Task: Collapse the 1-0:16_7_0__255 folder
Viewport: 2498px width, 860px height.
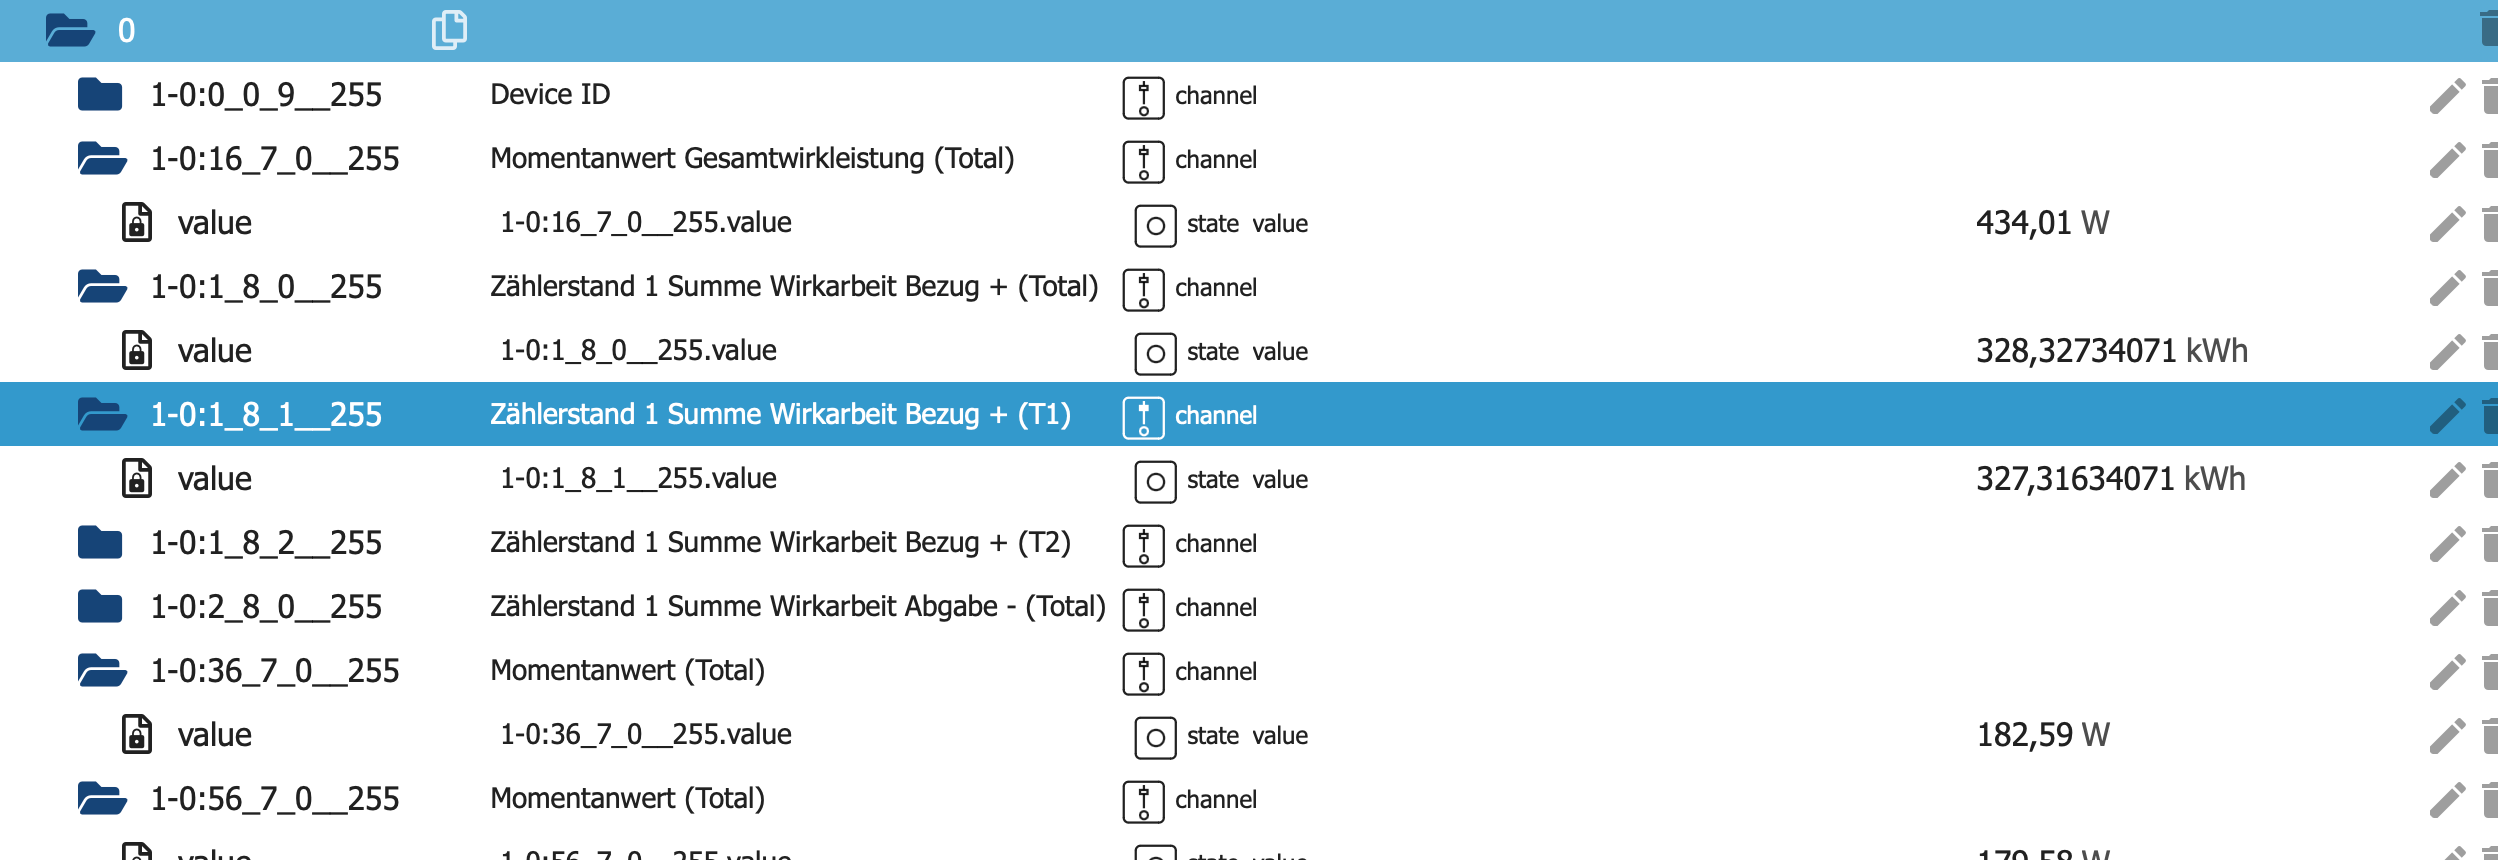Action: (102, 158)
